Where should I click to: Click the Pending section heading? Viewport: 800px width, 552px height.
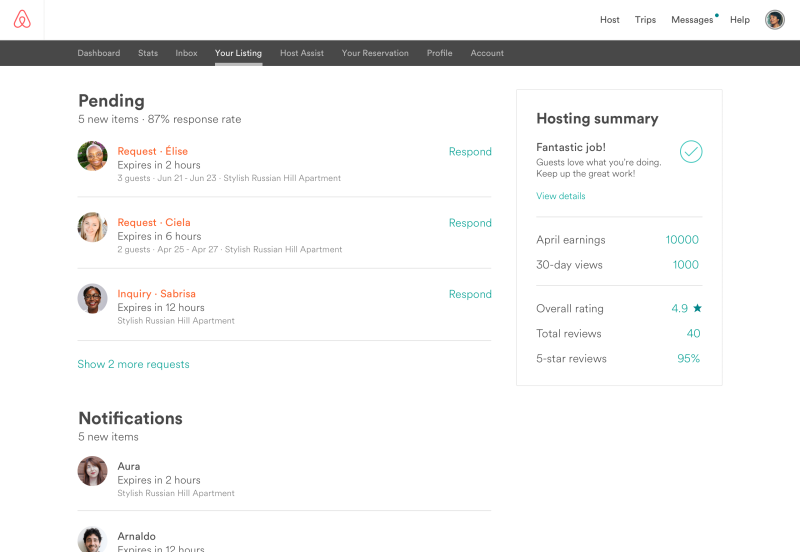click(x=111, y=101)
